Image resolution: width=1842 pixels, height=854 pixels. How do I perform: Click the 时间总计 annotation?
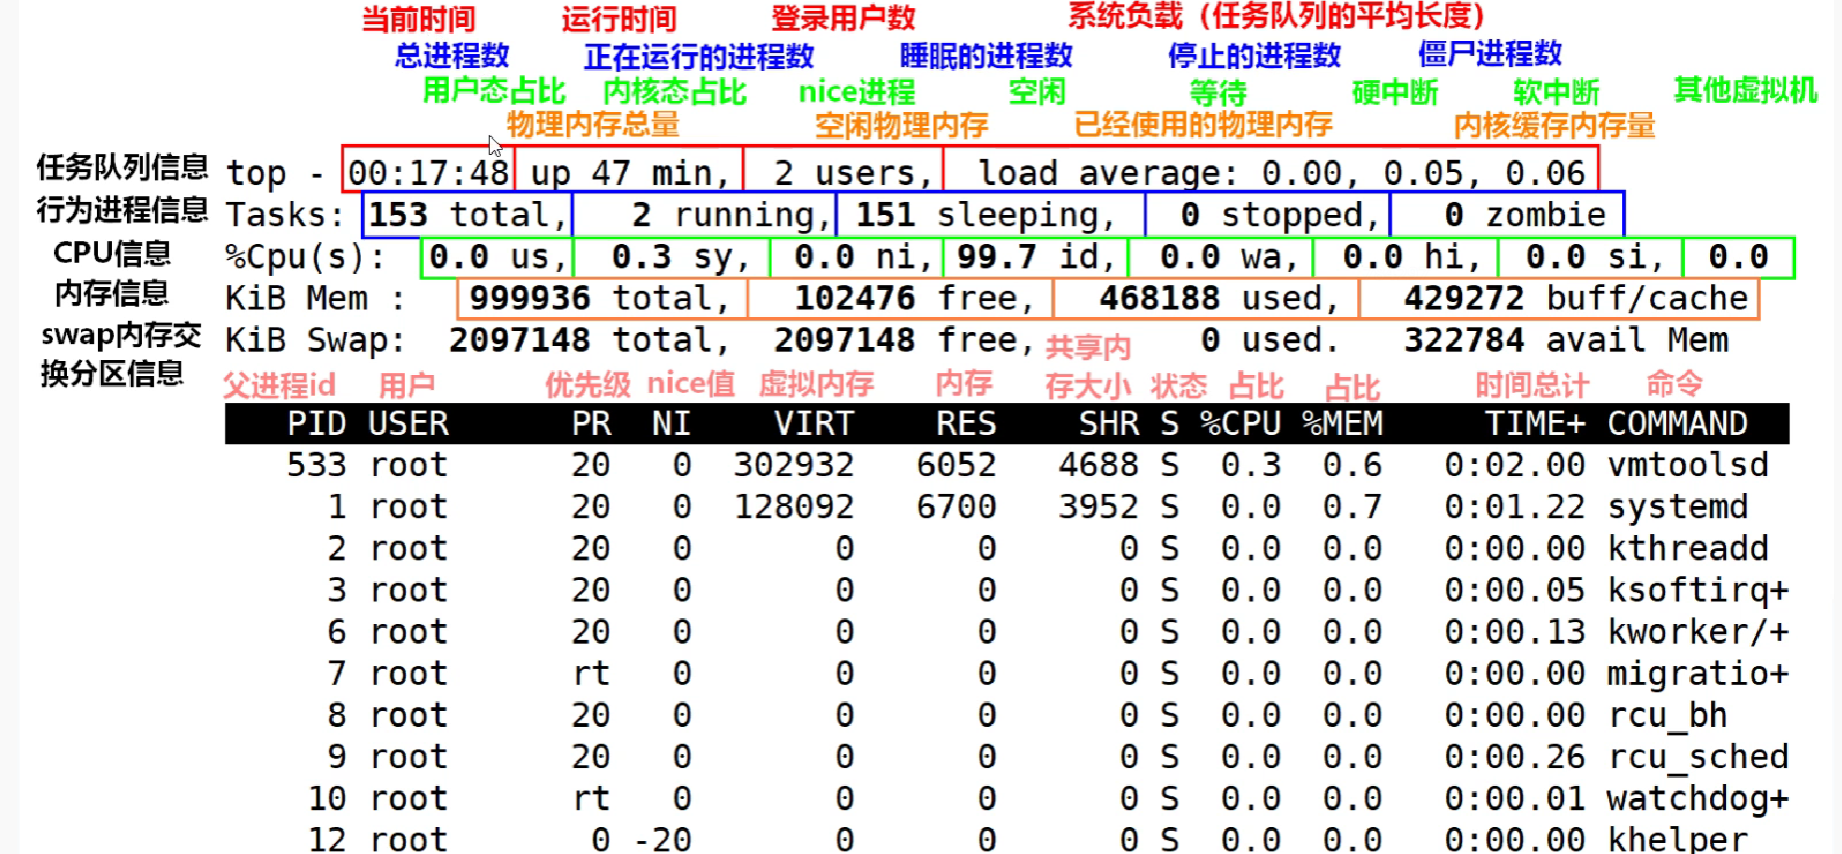point(1532,386)
